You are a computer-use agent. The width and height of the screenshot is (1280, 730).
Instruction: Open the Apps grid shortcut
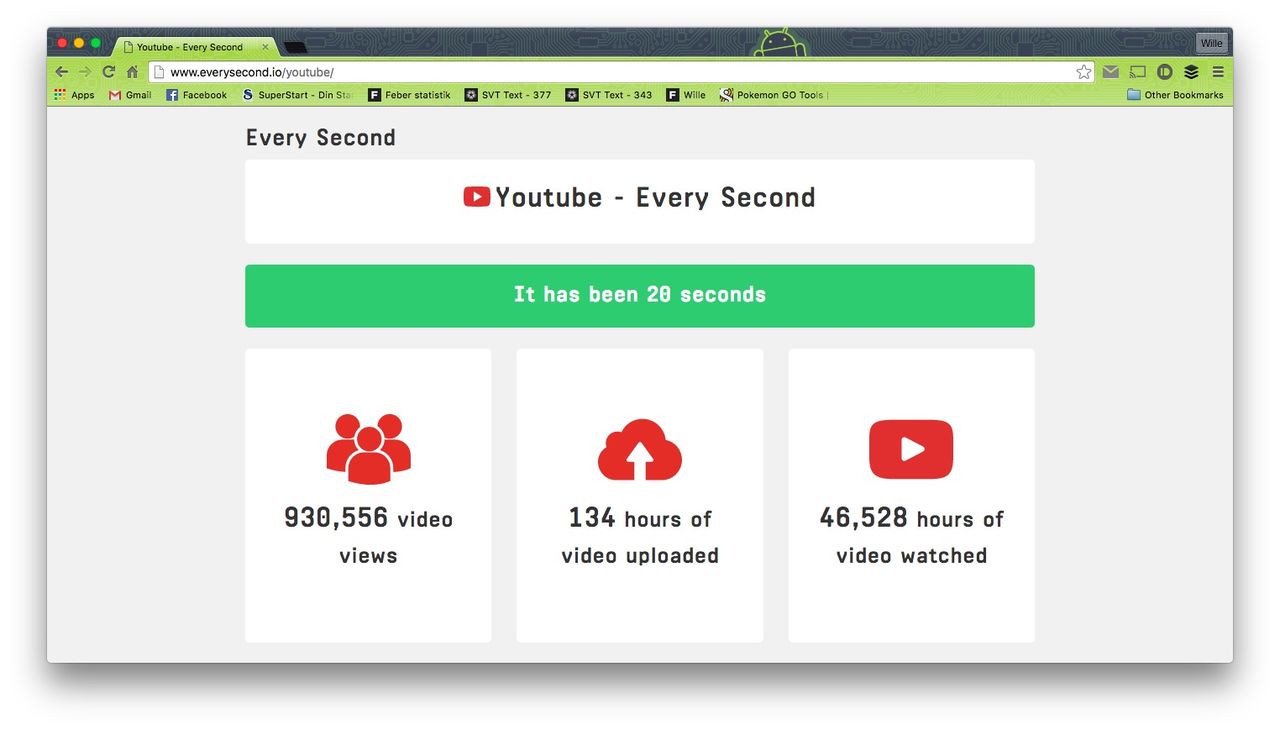[x=74, y=95]
